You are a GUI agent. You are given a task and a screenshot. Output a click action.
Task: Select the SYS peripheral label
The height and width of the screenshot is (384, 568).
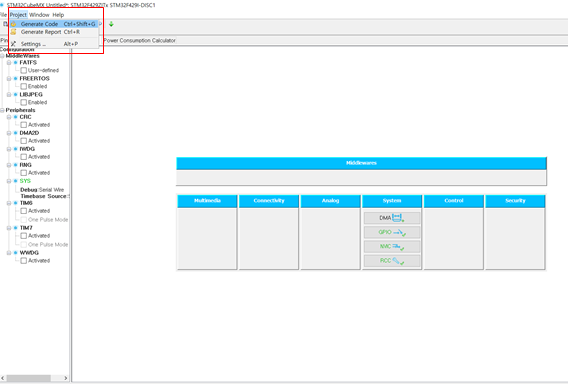(x=25, y=181)
